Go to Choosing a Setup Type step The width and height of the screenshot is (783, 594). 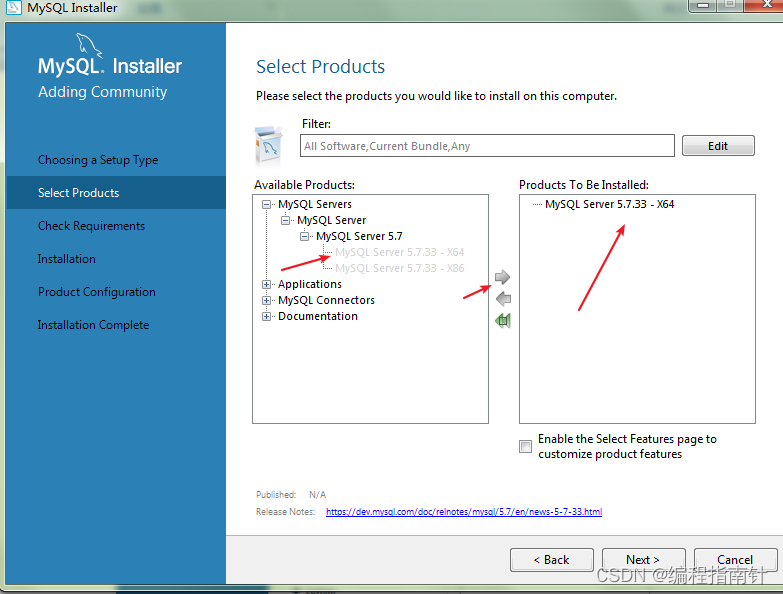point(98,160)
